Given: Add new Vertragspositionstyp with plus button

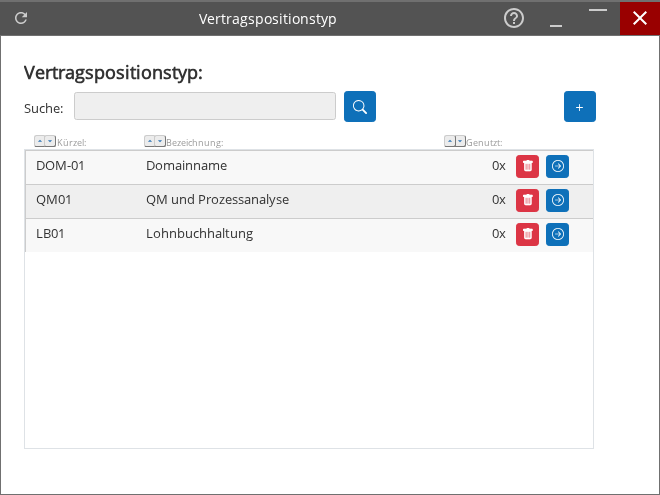Looking at the screenshot, I should coord(579,106).
